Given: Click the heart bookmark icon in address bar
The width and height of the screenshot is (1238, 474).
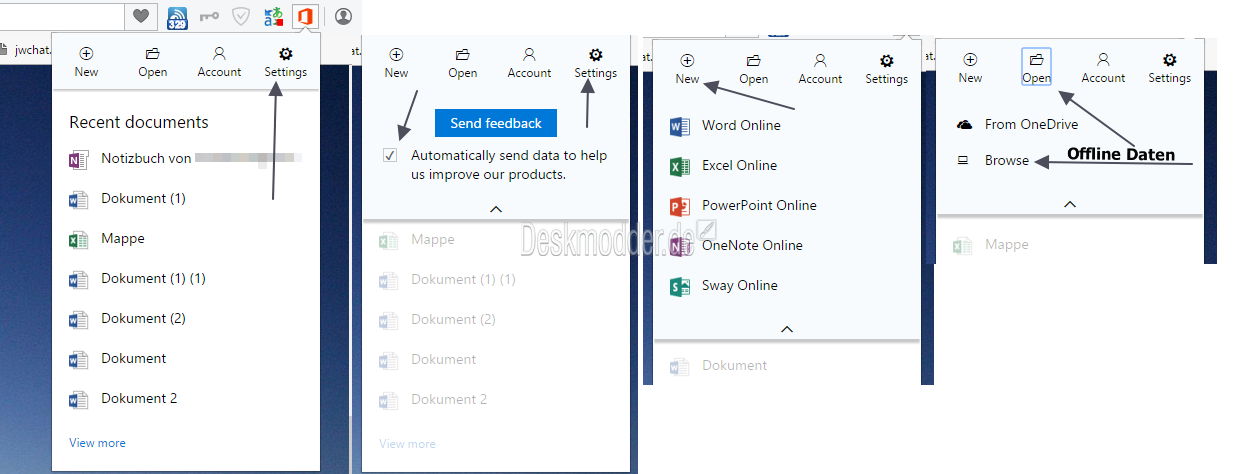Looking at the screenshot, I should (141, 17).
